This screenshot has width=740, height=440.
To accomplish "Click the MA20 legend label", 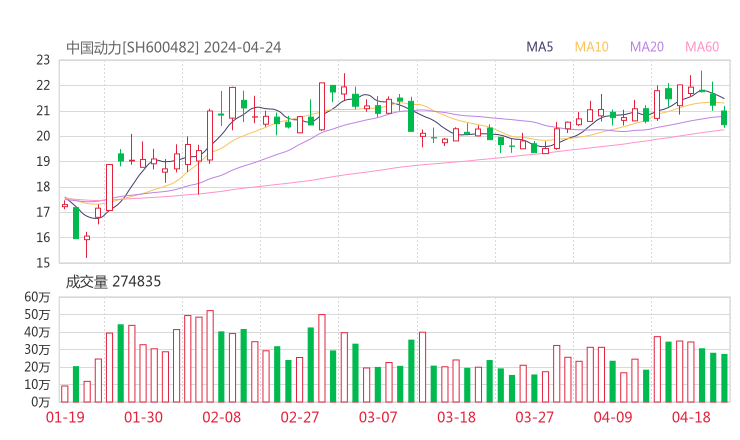I will pos(647,47).
